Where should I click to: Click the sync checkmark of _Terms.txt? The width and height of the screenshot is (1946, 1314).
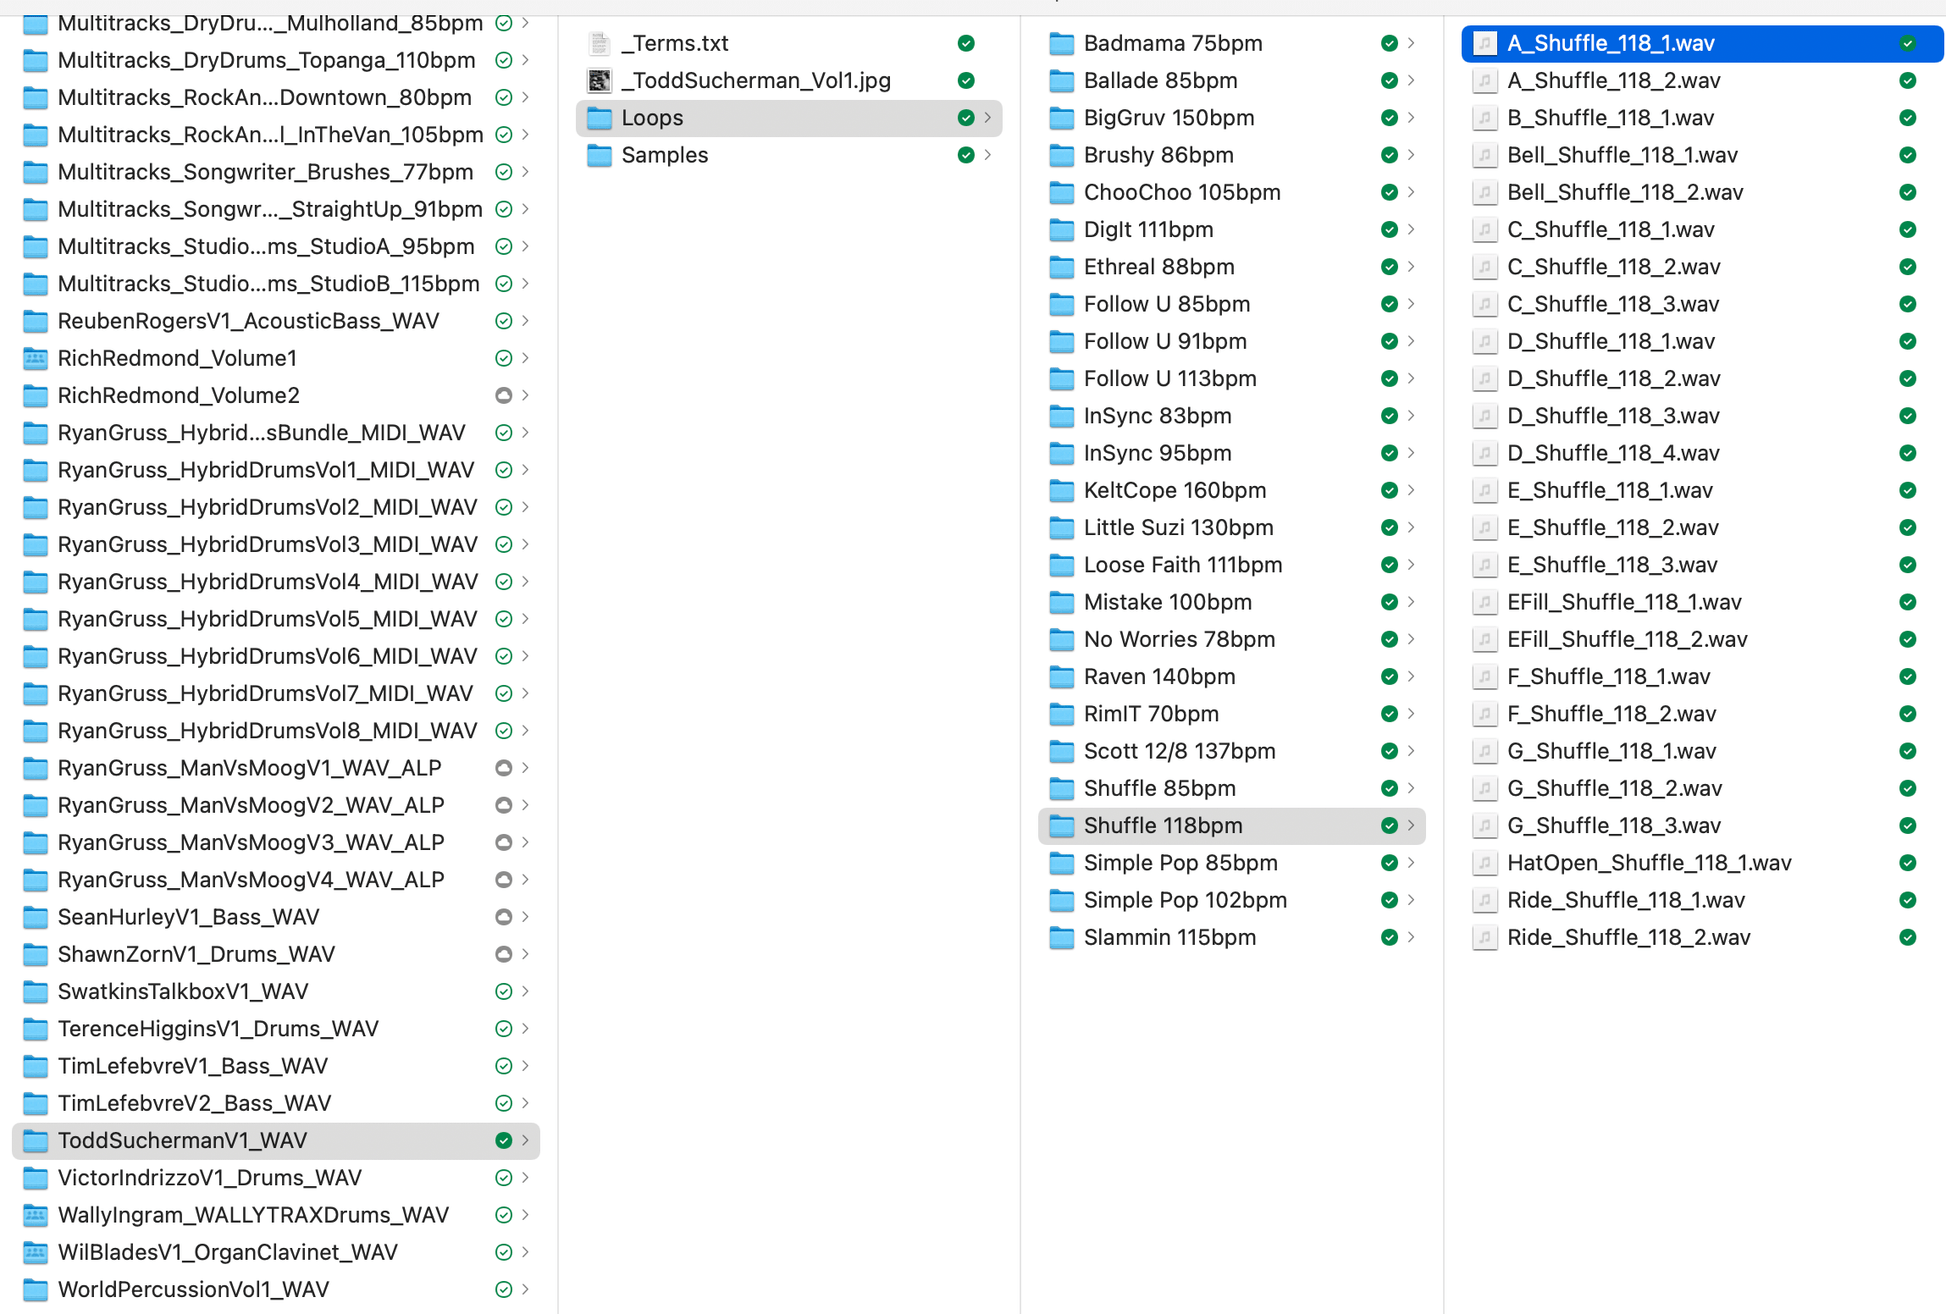tap(966, 43)
